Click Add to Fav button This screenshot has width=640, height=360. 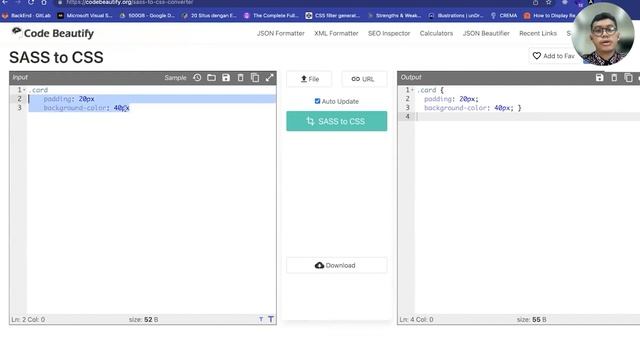coord(553,56)
